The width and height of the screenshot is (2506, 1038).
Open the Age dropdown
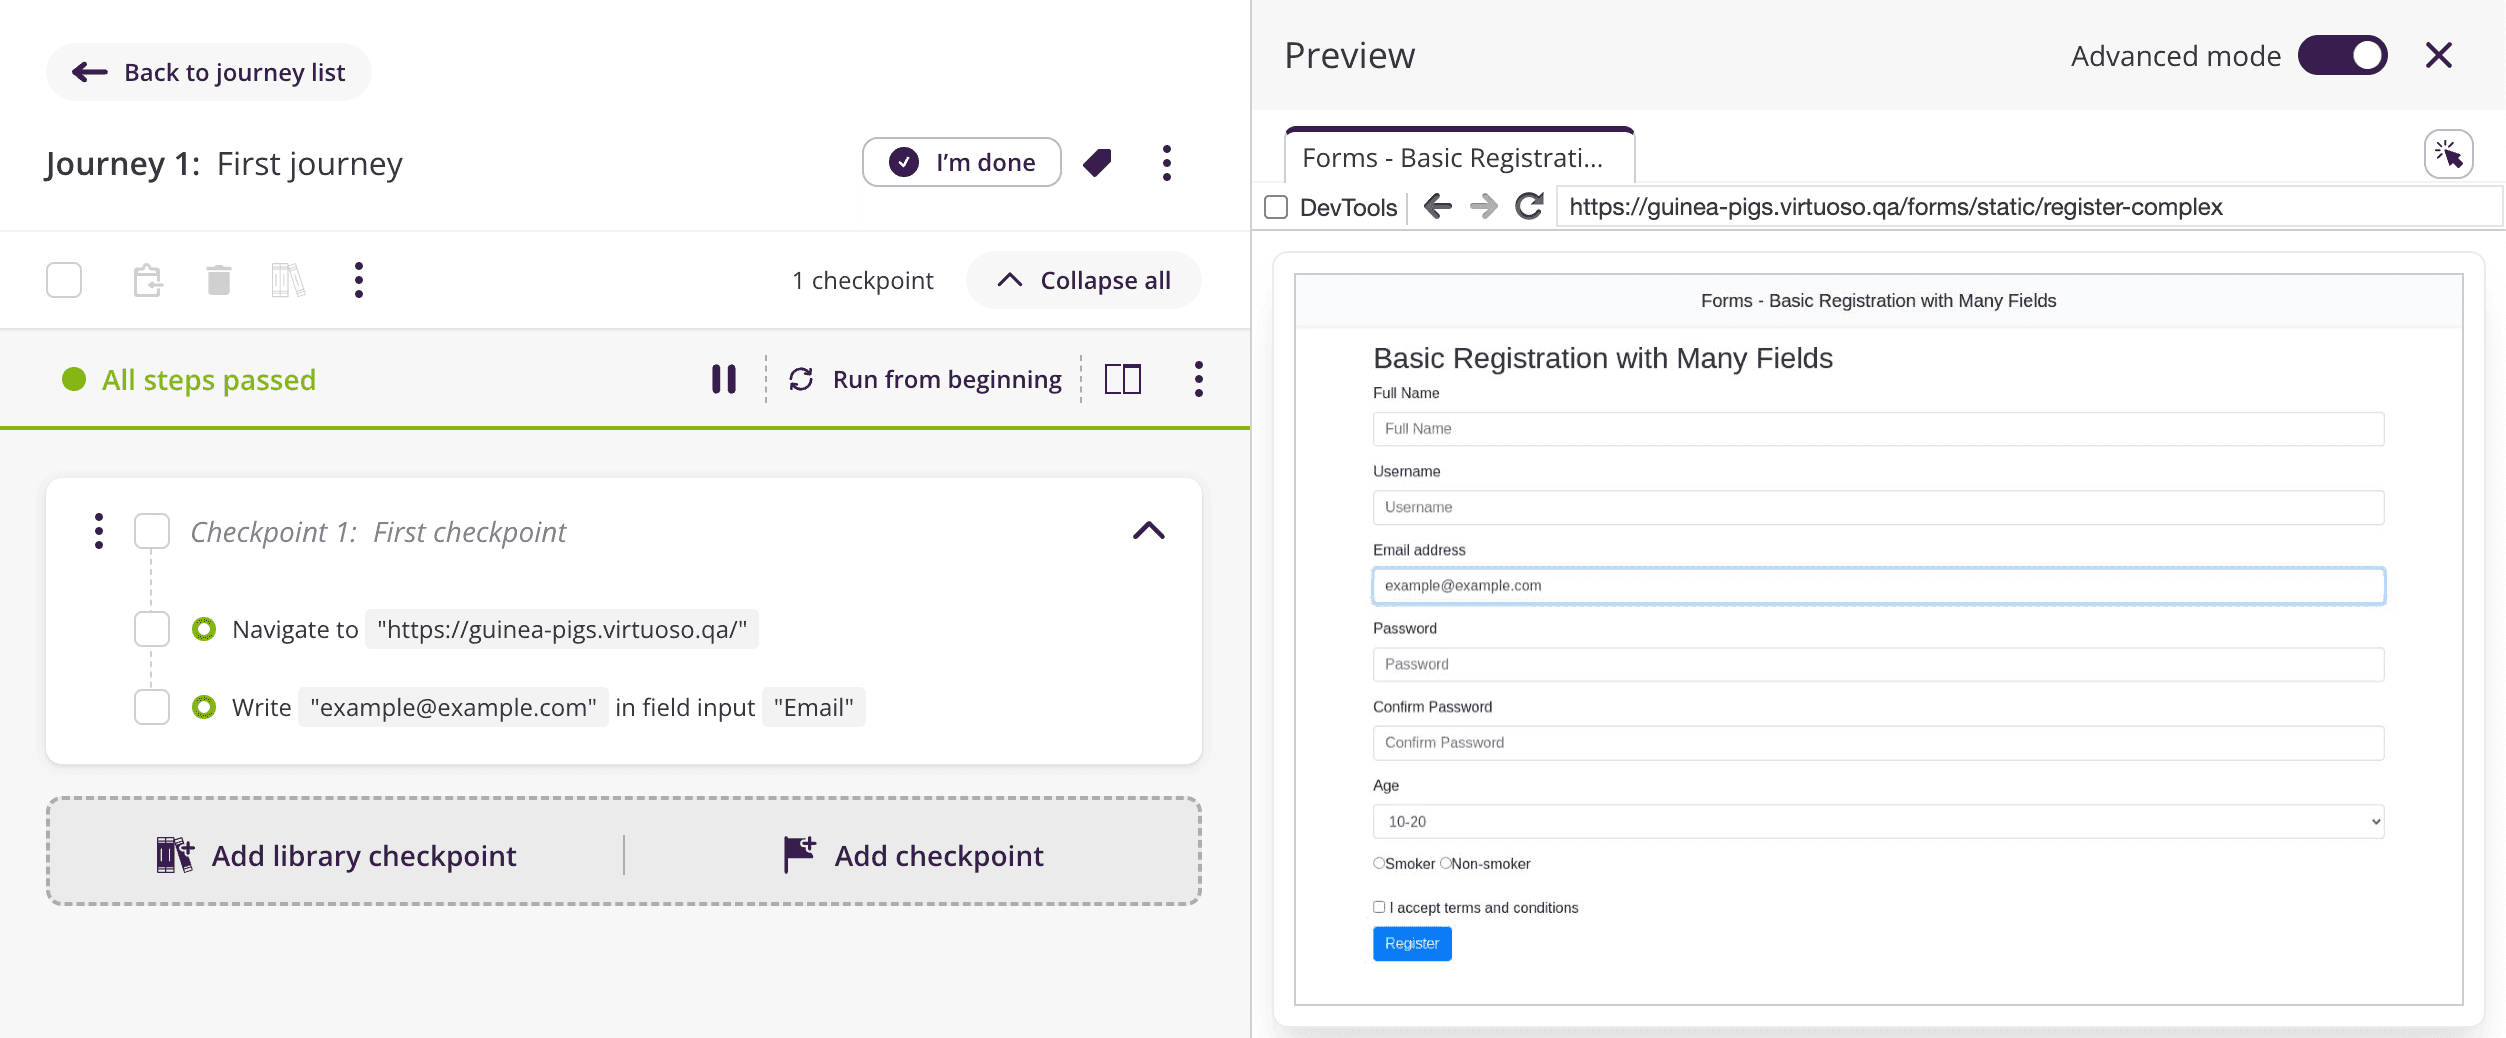pos(1877,821)
